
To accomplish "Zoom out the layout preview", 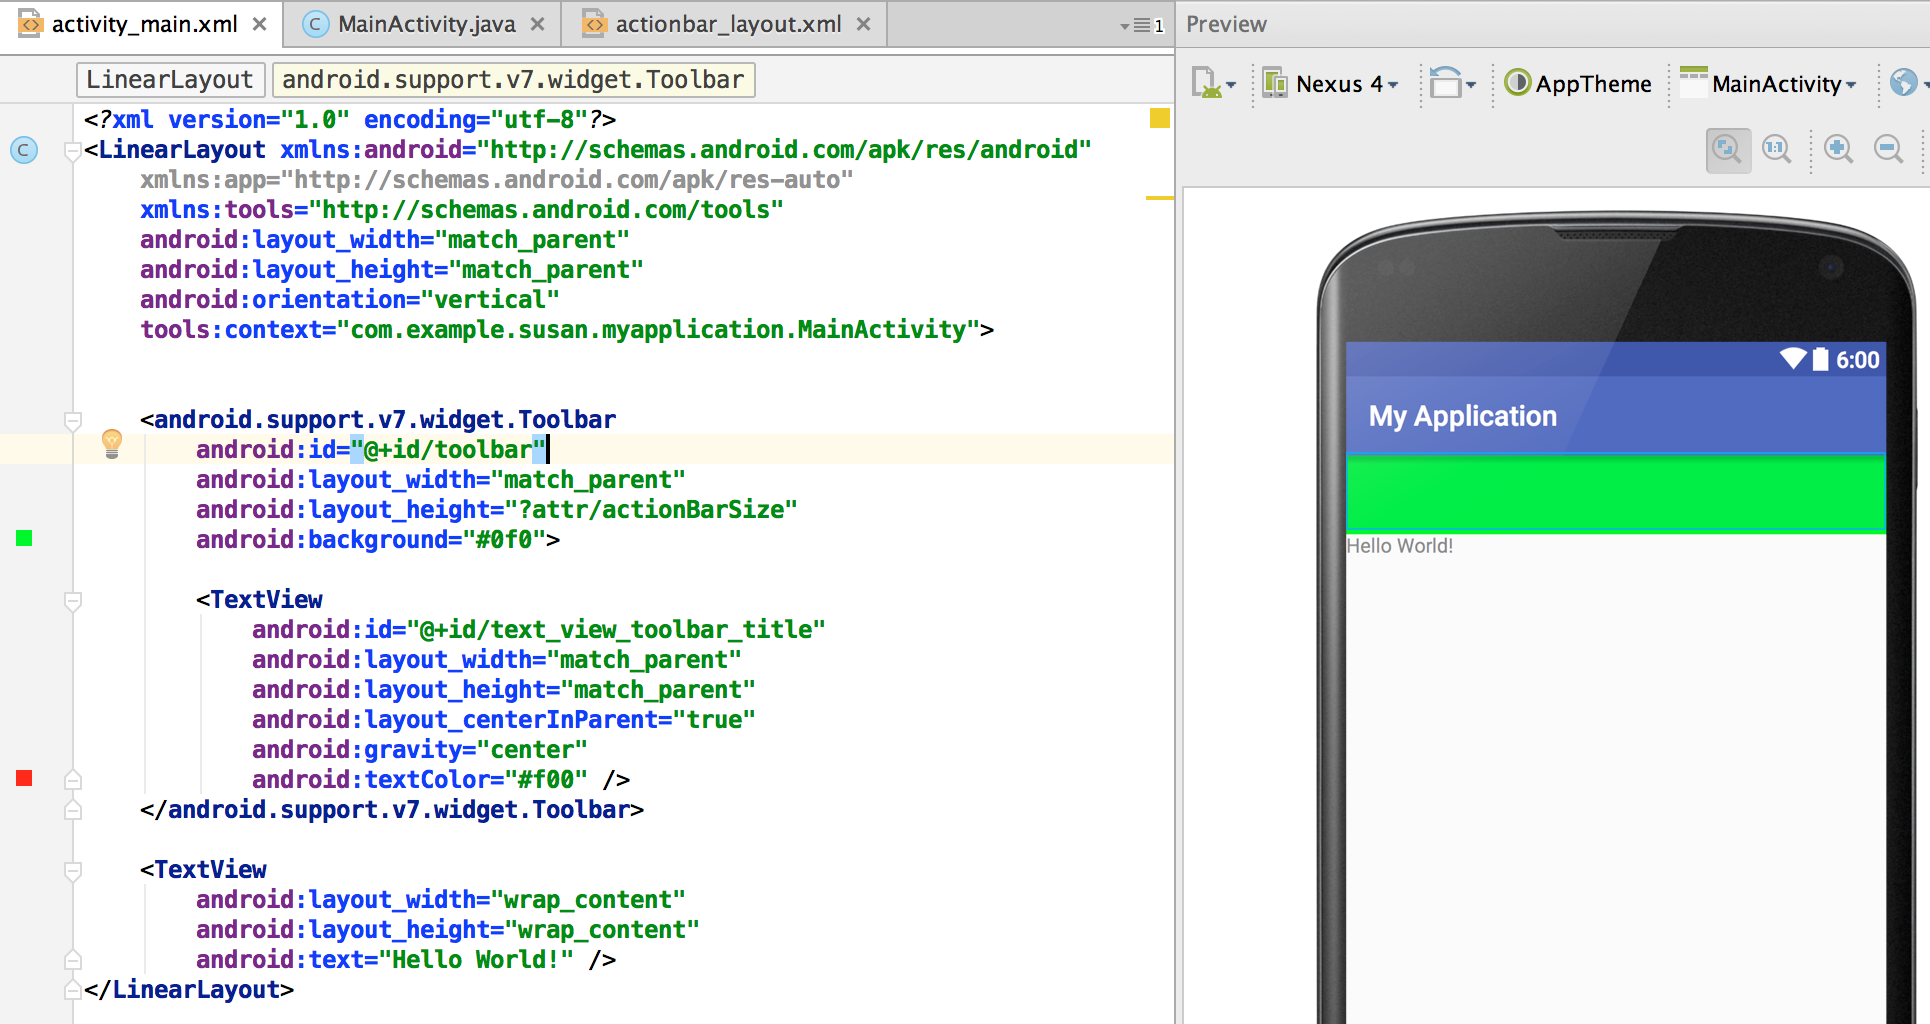I will pyautogui.click(x=1888, y=150).
